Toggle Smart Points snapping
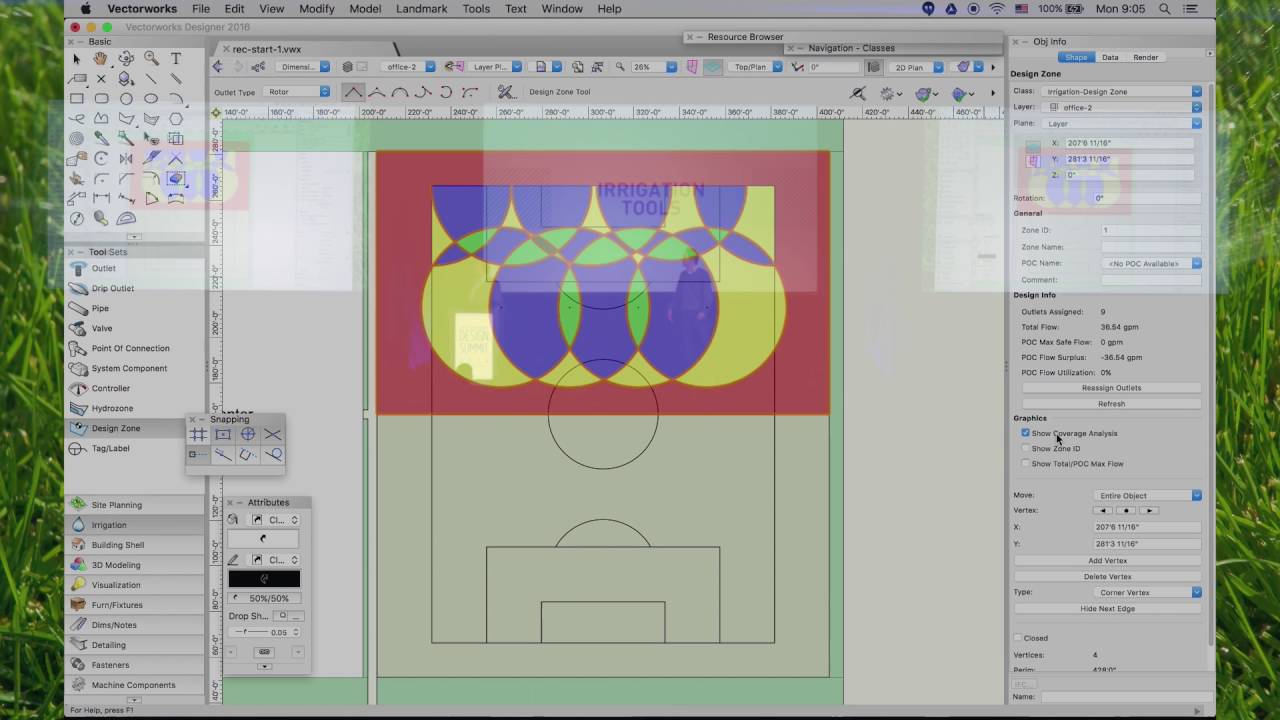 [x=198, y=454]
